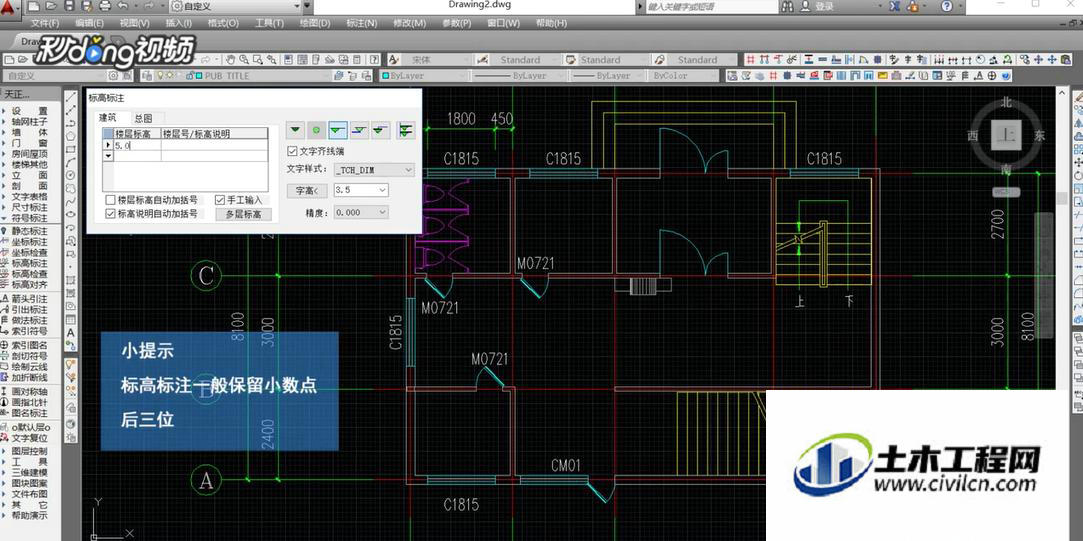Click the Undo arrow in quick access bar

(123, 6)
